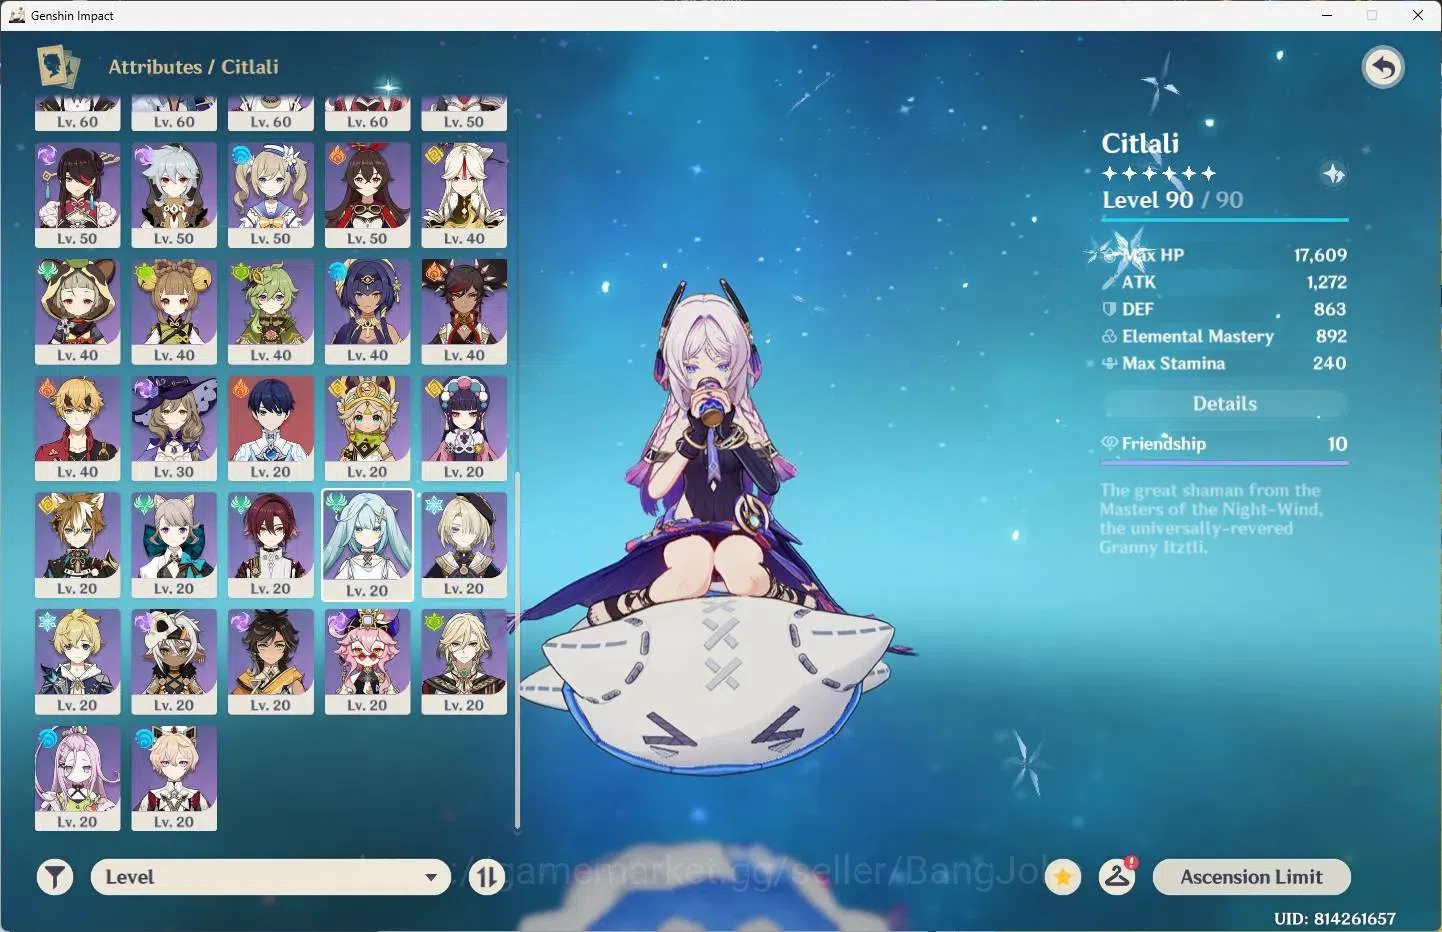Select Thoma's Lv. 40 portrait
The image size is (1442, 932).
[78, 428]
